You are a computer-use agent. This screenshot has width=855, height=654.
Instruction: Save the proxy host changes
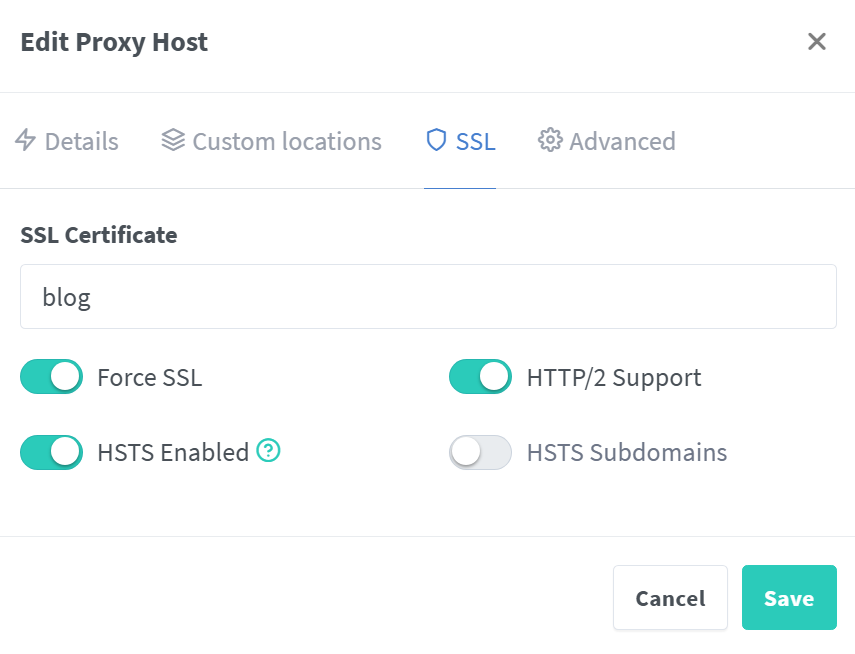click(x=789, y=597)
